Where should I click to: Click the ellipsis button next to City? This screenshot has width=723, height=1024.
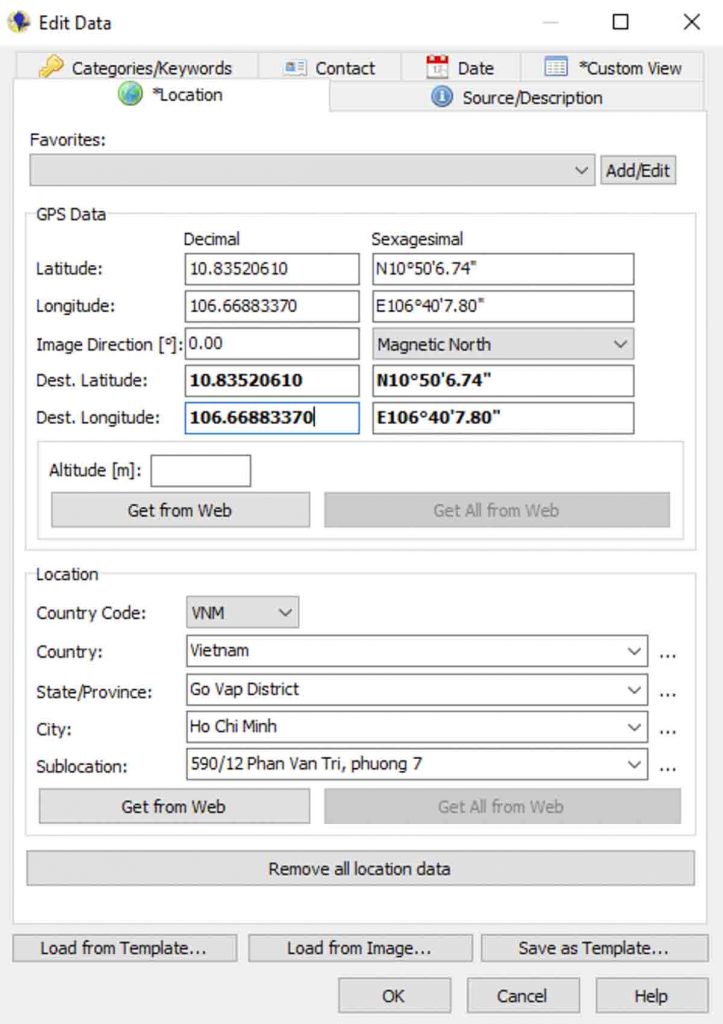coord(667,731)
